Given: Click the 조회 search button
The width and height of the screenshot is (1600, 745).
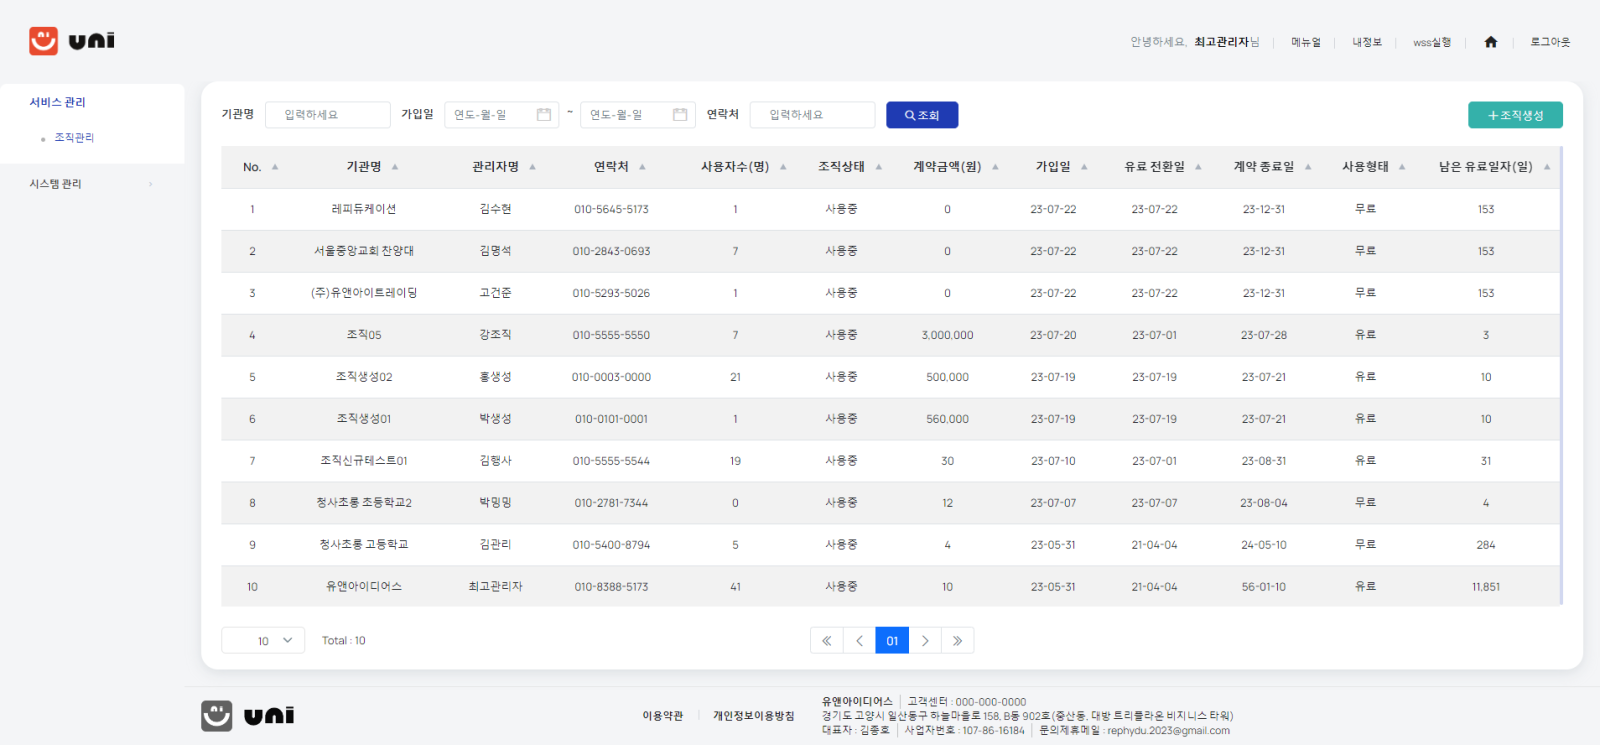Looking at the screenshot, I should tap(921, 115).
